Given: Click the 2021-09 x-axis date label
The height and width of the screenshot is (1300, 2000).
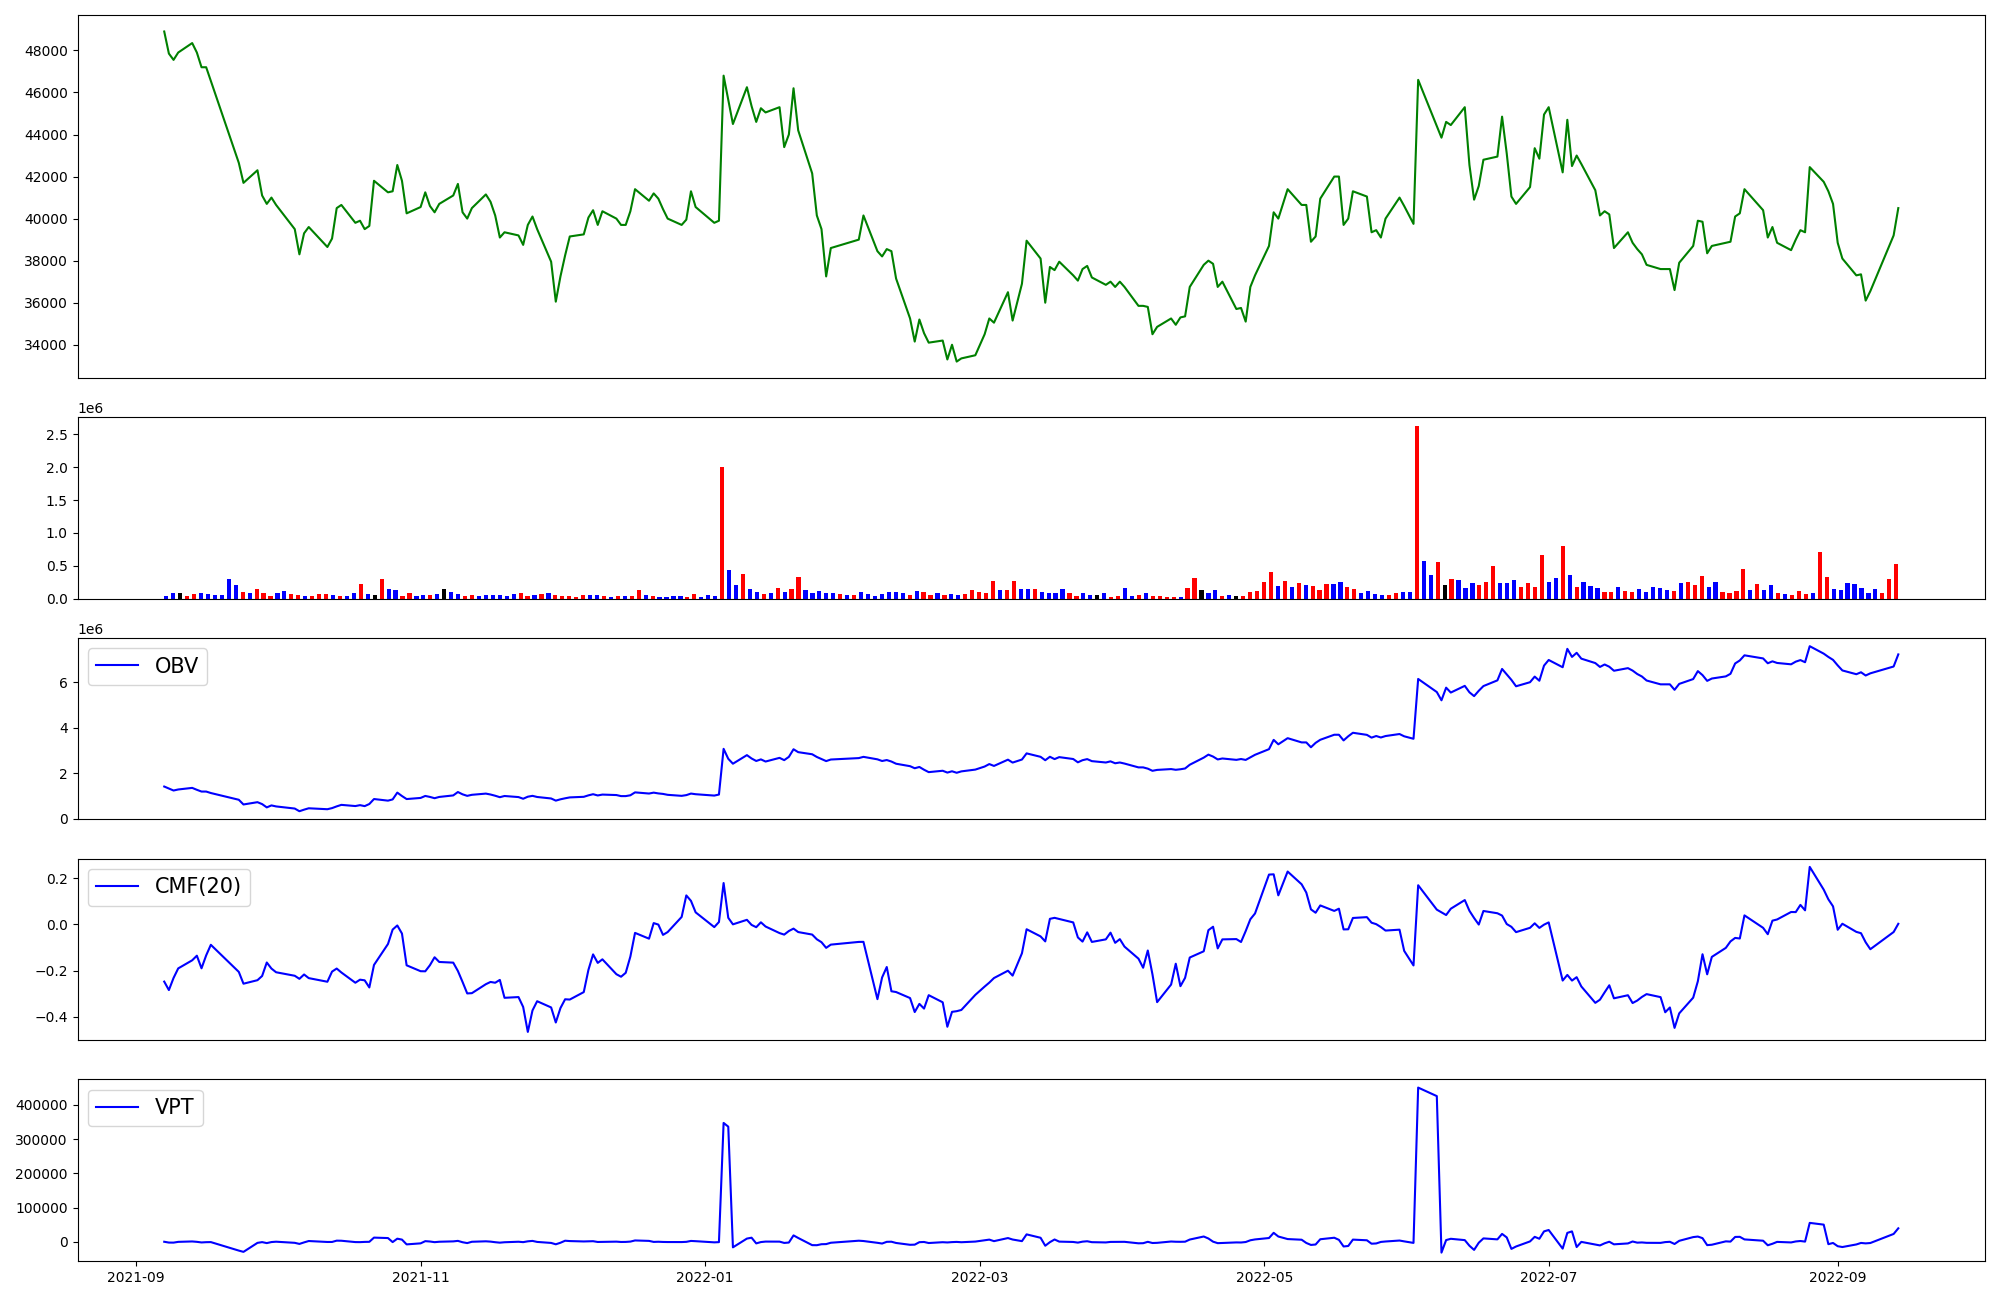Looking at the screenshot, I should point(136,1277).
